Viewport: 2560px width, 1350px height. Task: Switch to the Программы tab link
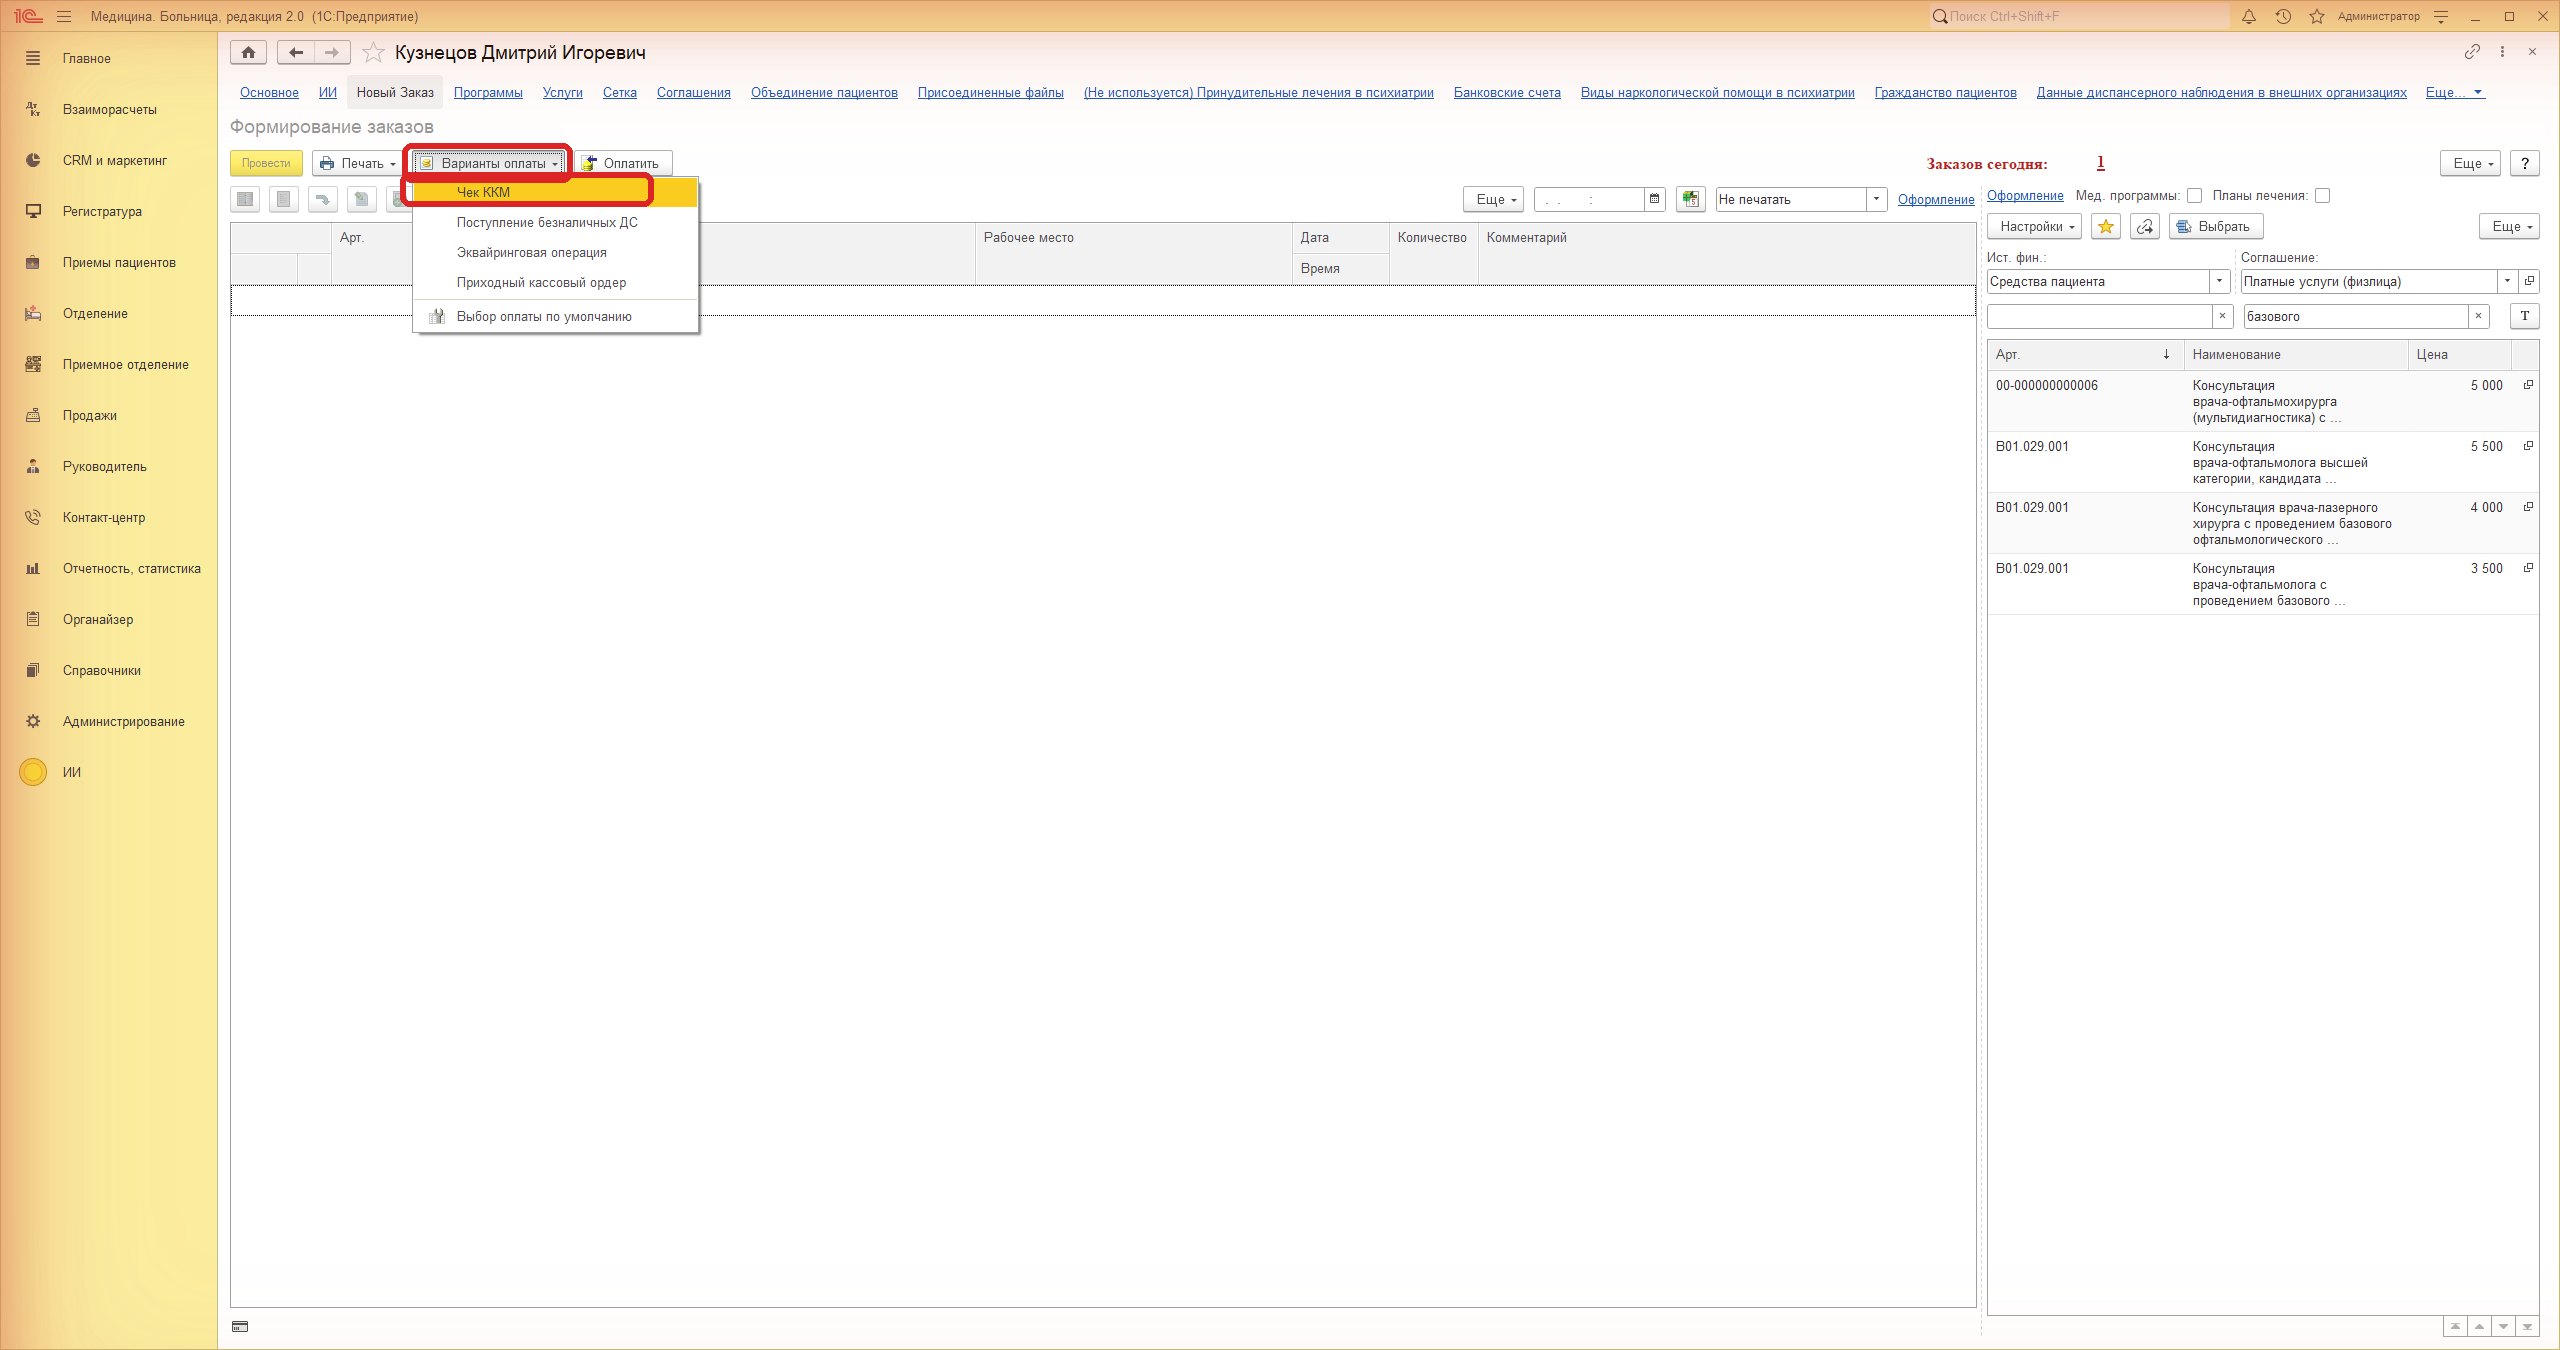(x=488, y=92)
